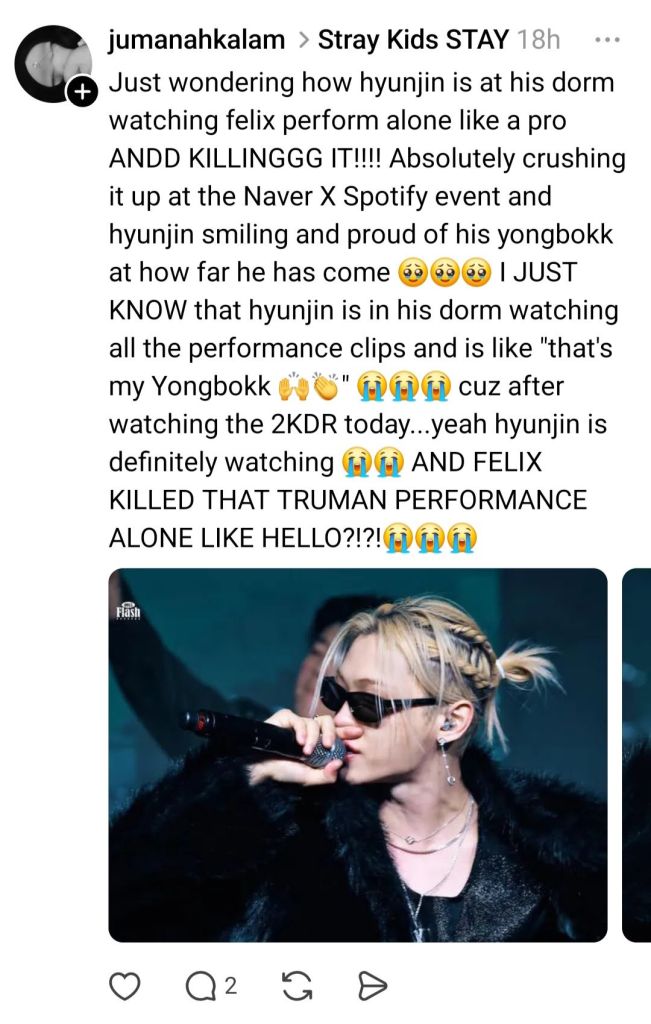Click the 18h timestamp
Image resolution: width=651 pixels, height=1024 pixels.
coord(539,40)
